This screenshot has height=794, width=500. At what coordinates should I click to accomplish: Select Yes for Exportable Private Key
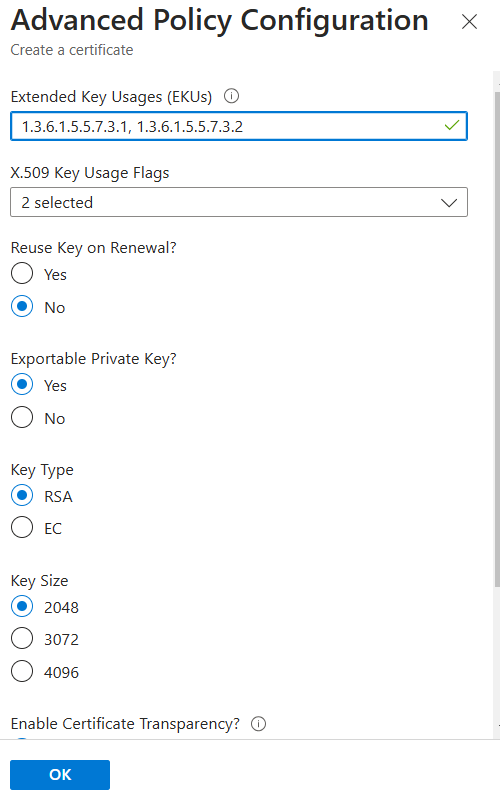coord(22,384)
